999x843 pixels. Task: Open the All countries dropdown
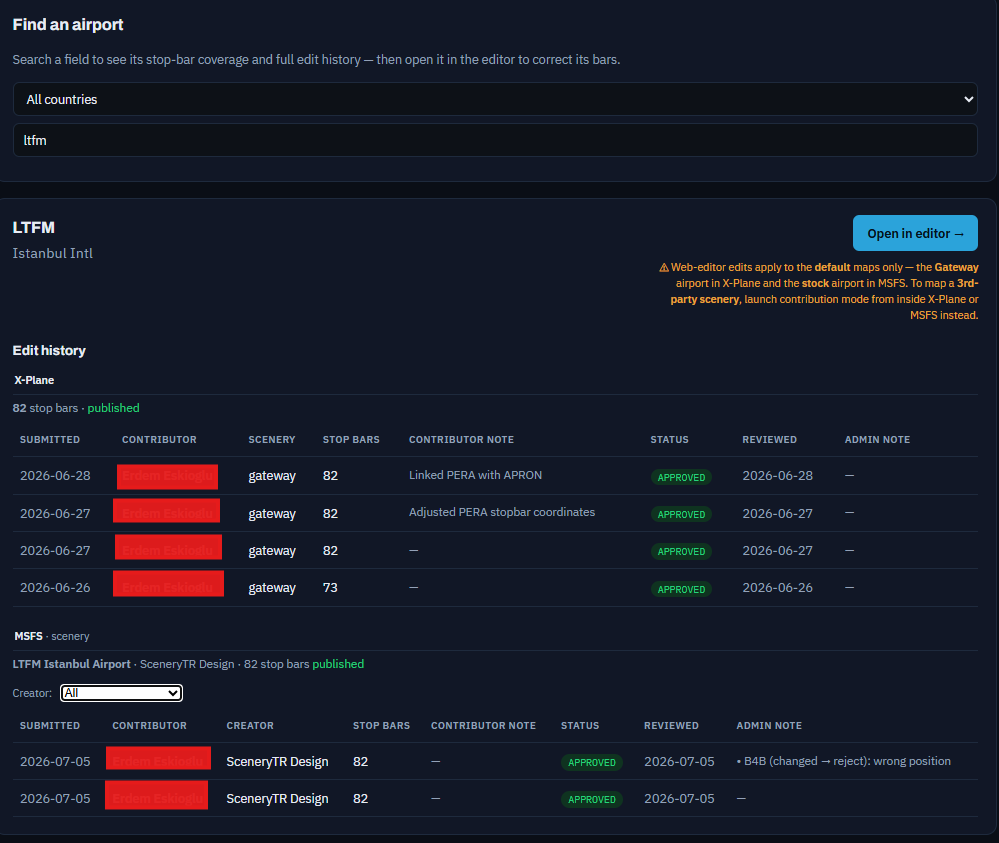[x=495, y=99]
